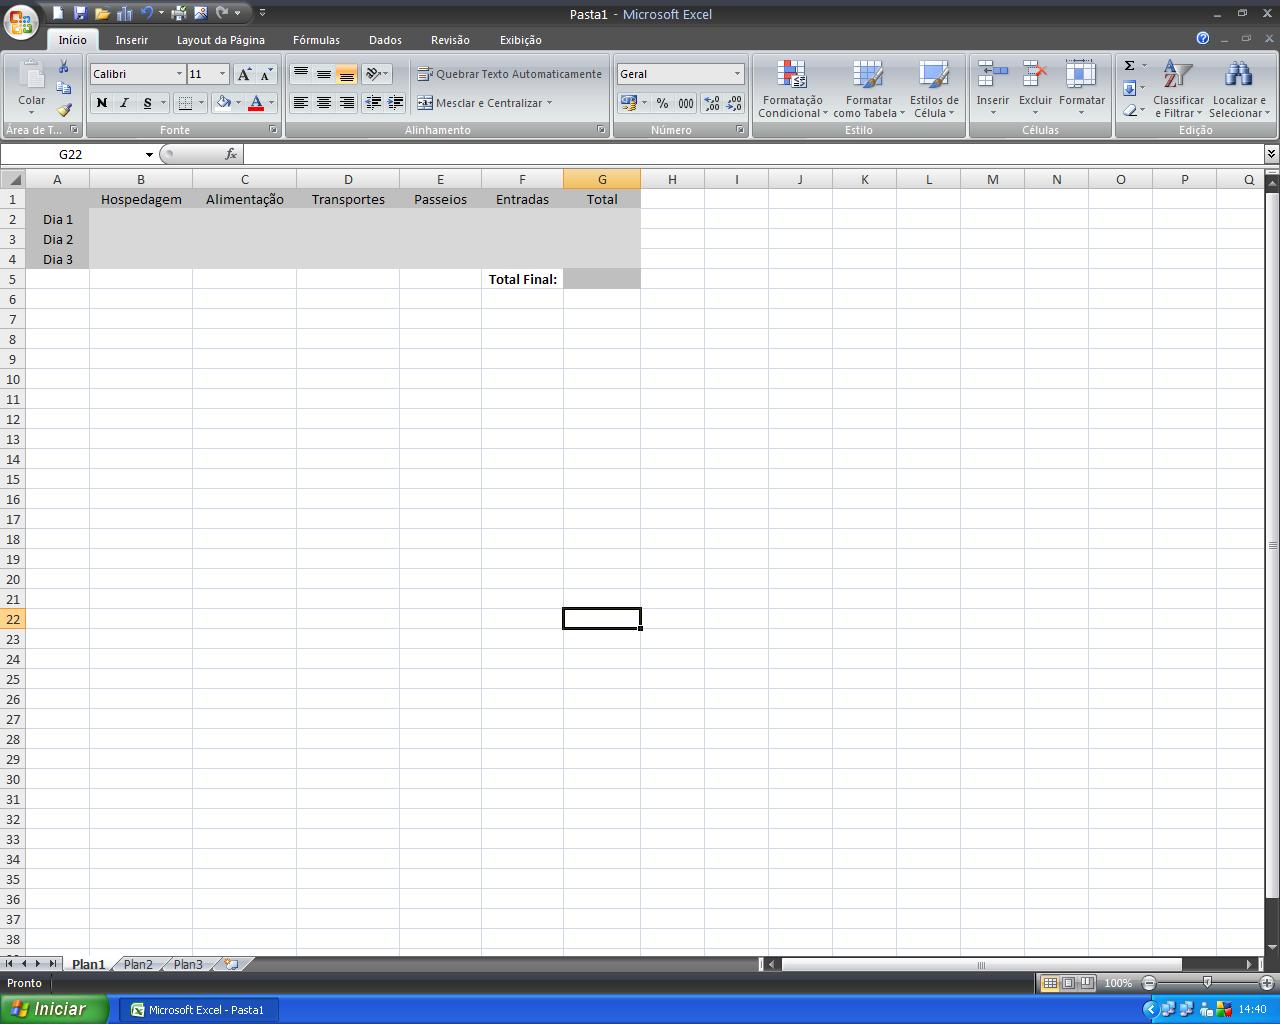The height and width of the screenshot is (1024, 1280).
Task: Switch to Exibição ribbon tab
Action: (520, 40)
